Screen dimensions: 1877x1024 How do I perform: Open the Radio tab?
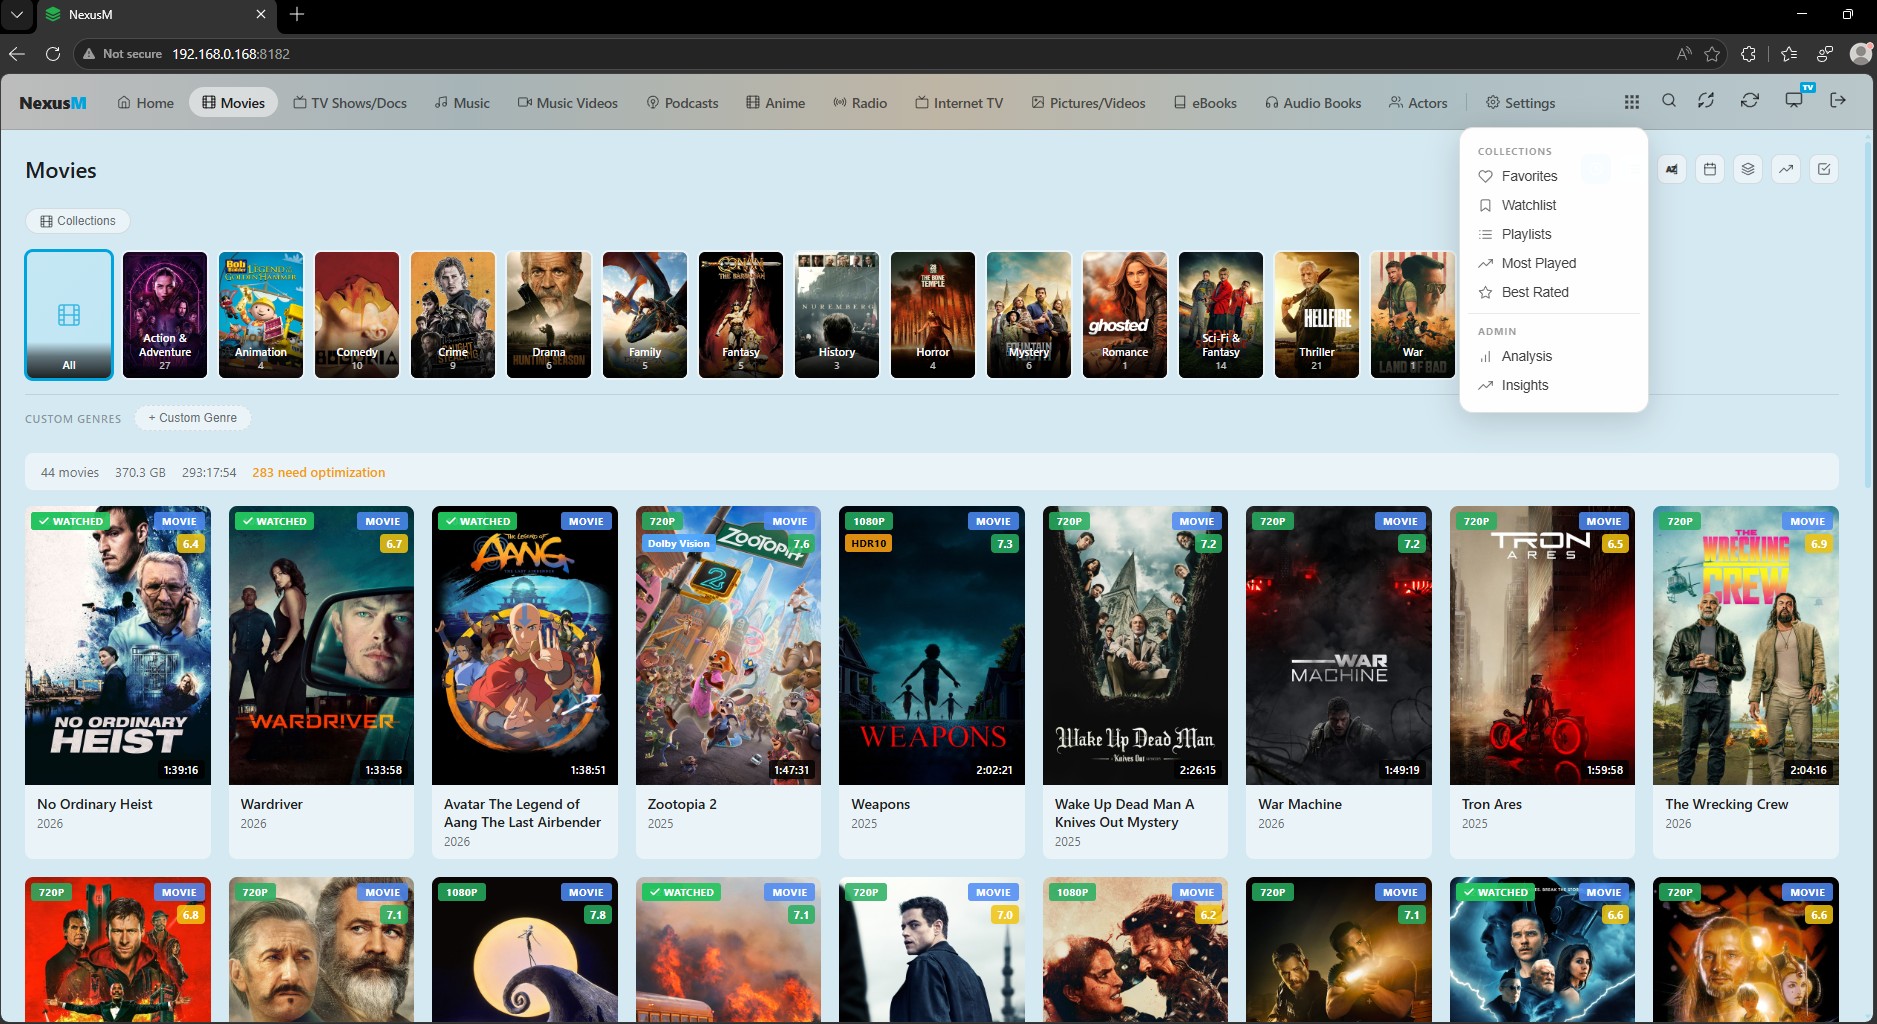pos(860,103)
